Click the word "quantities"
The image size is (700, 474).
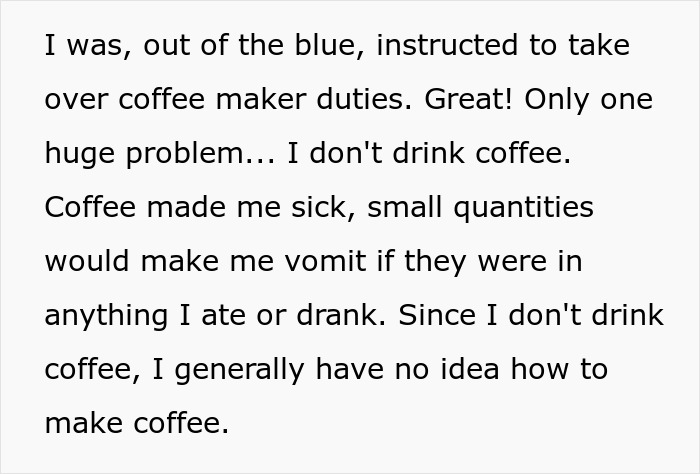(524, 209)
